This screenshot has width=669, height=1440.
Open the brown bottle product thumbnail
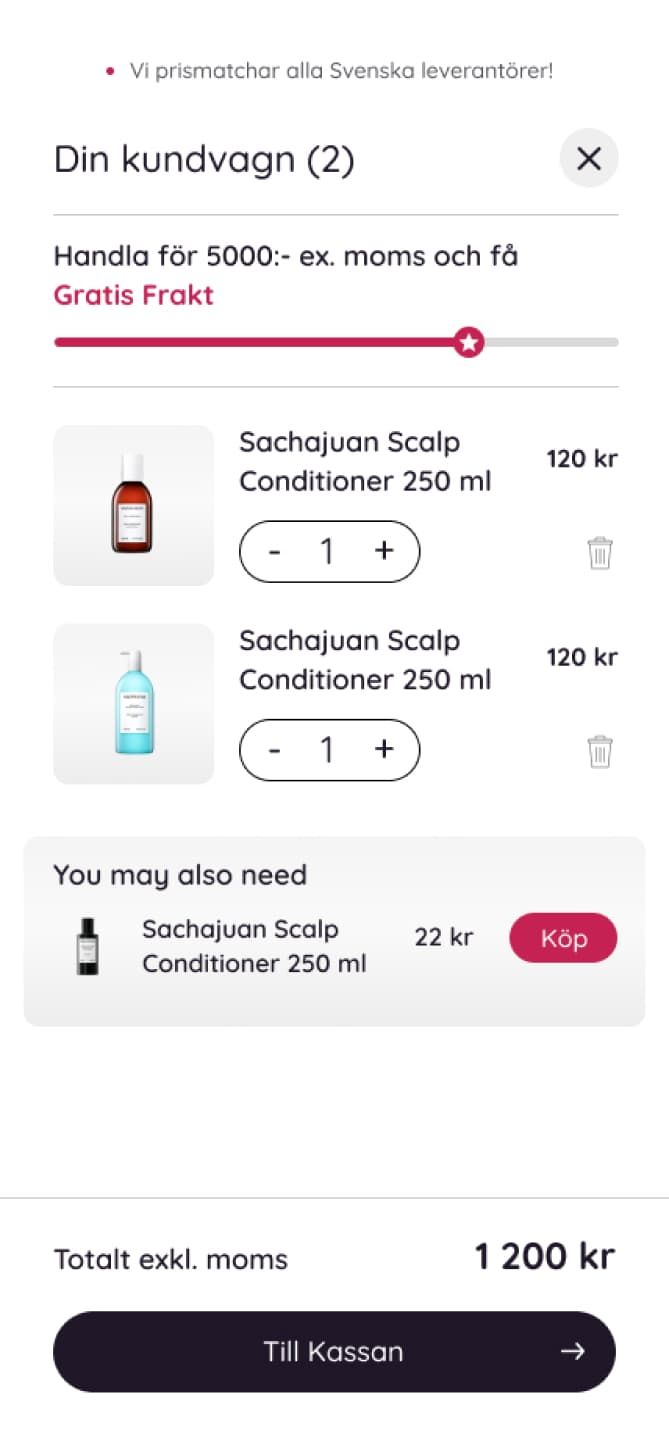click(133, 505)
